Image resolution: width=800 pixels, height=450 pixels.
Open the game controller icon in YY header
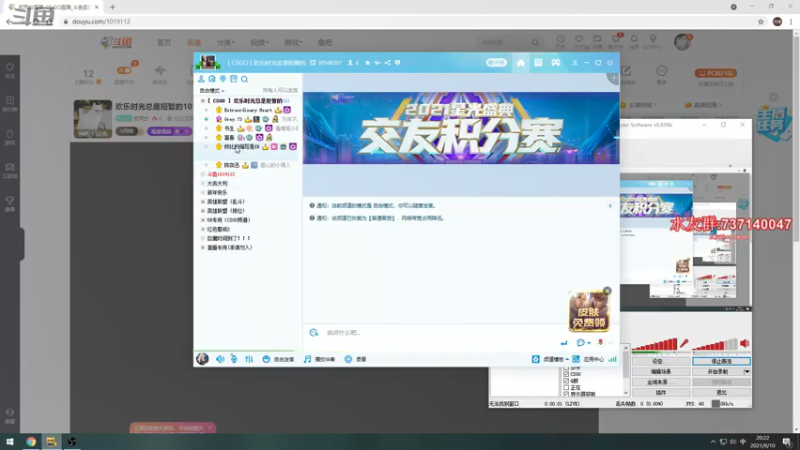556,63
